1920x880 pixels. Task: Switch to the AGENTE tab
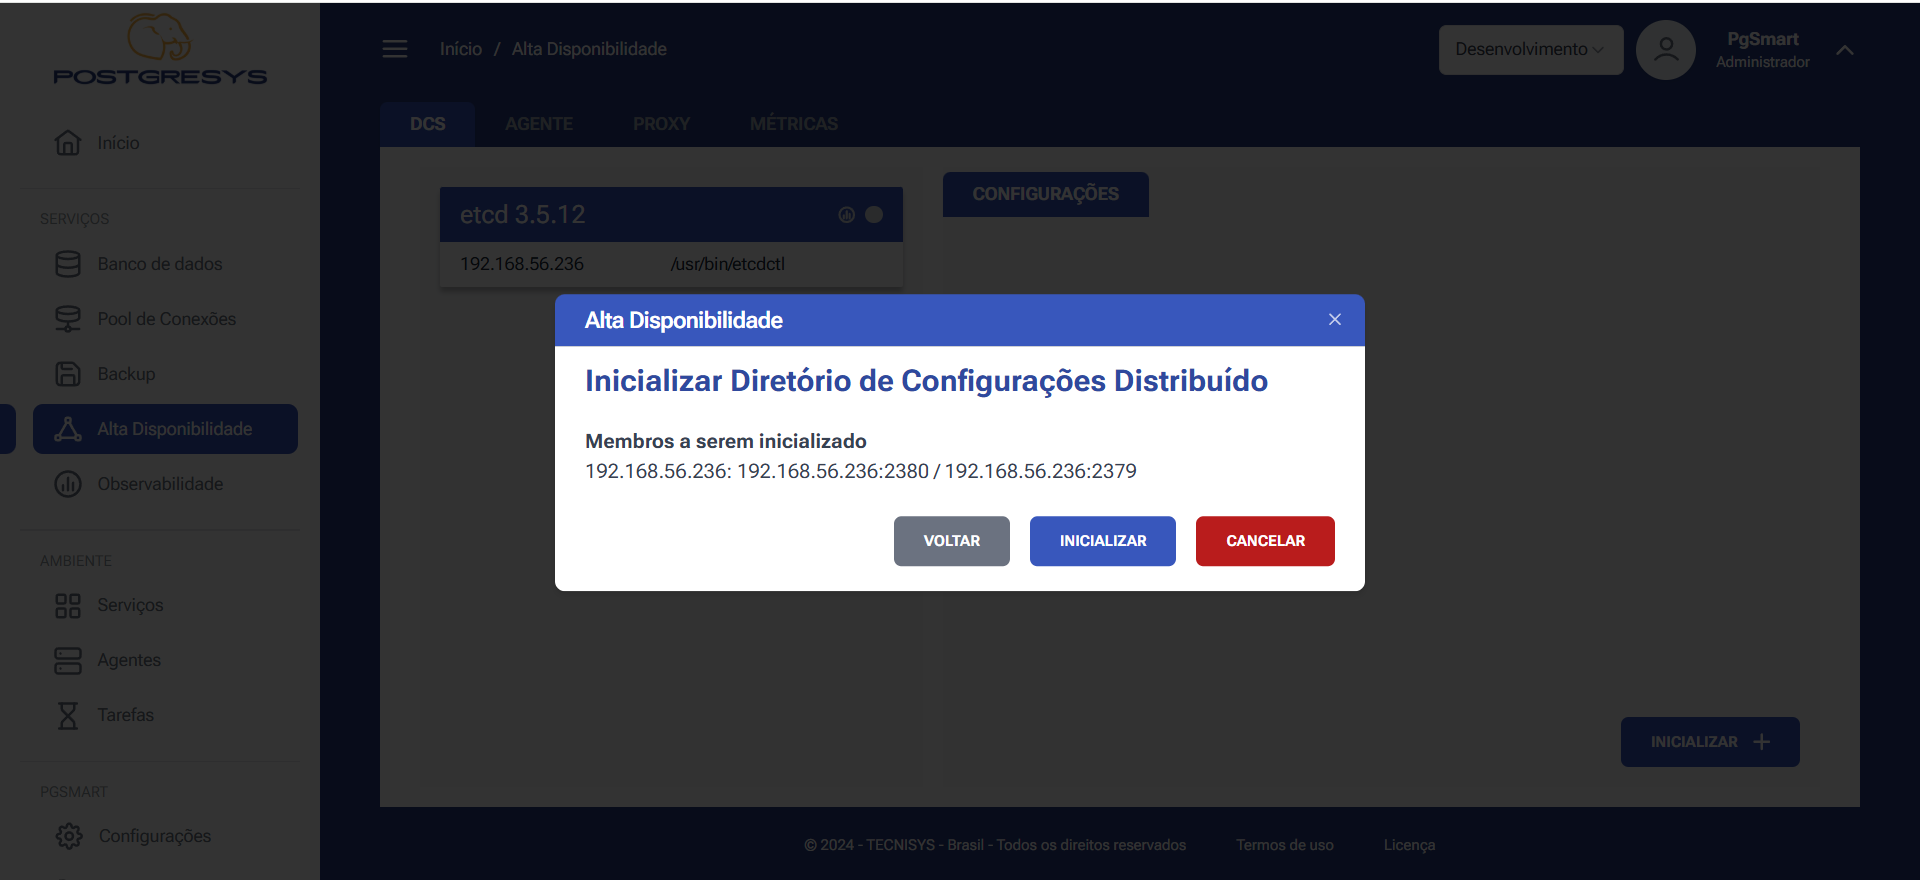click(x=539, y=124)
